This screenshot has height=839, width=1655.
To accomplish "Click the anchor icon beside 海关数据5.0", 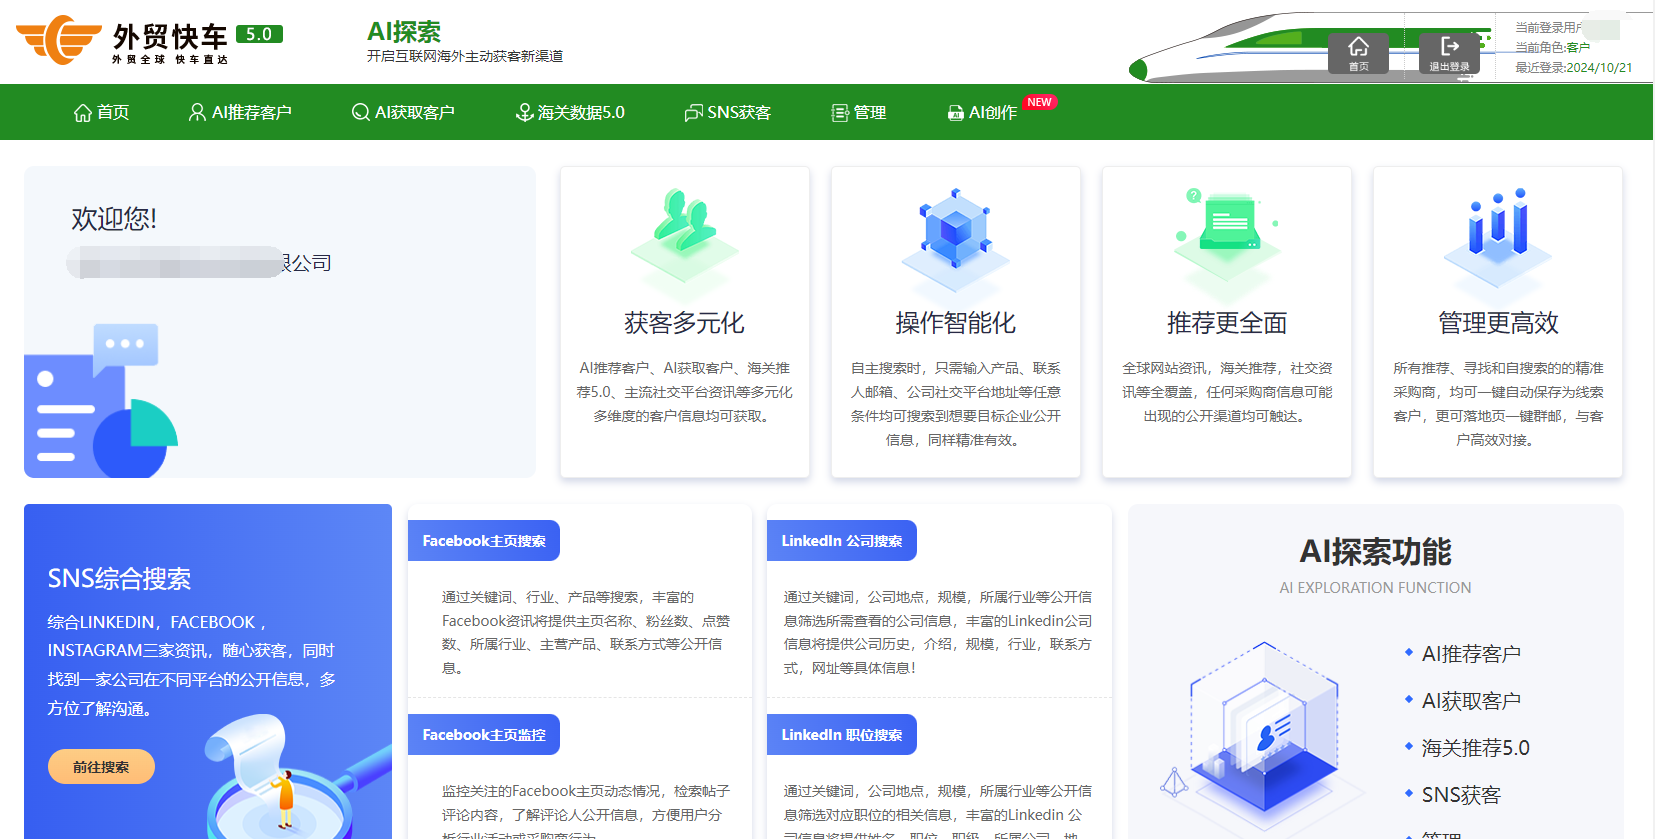I will [x=524, y=112].
